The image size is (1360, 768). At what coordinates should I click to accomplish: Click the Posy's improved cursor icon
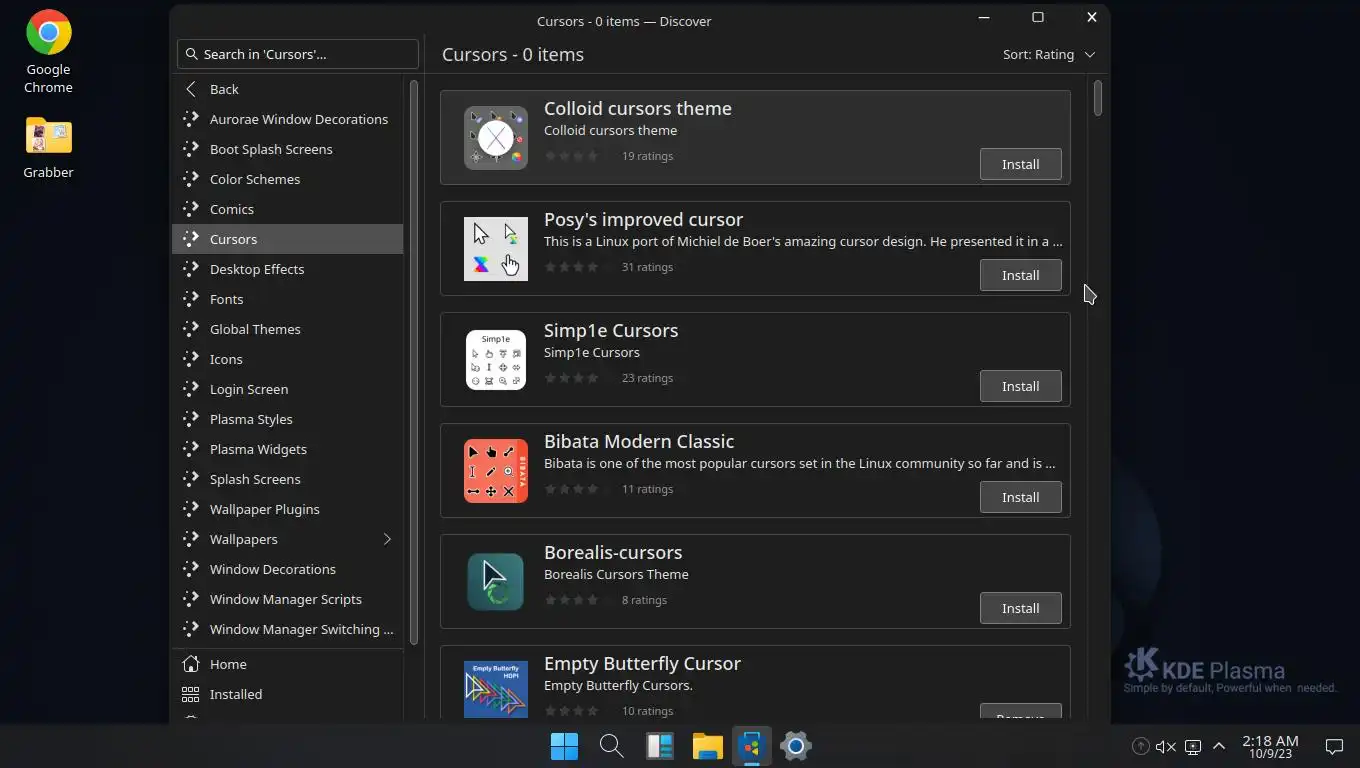[496, 249]
